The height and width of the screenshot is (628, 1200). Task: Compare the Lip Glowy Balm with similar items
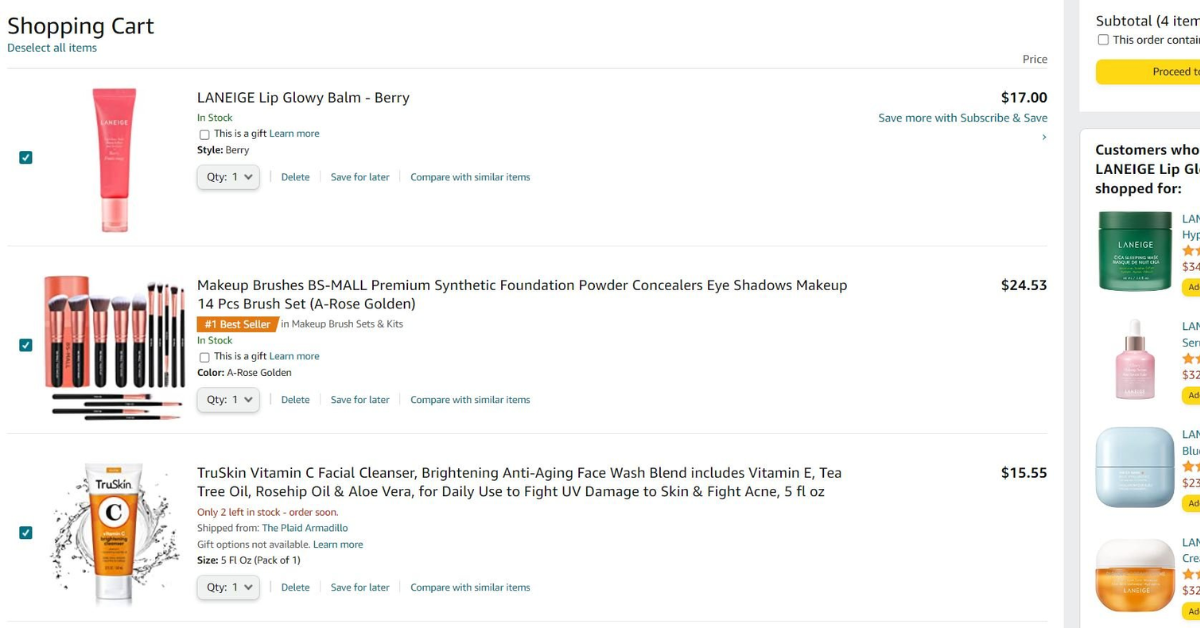[470, 177]
